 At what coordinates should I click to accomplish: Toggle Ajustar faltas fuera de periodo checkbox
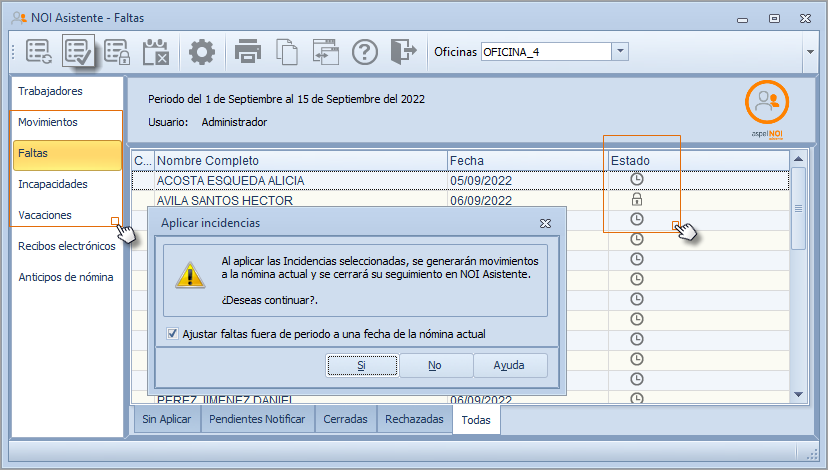click(173, 334)
